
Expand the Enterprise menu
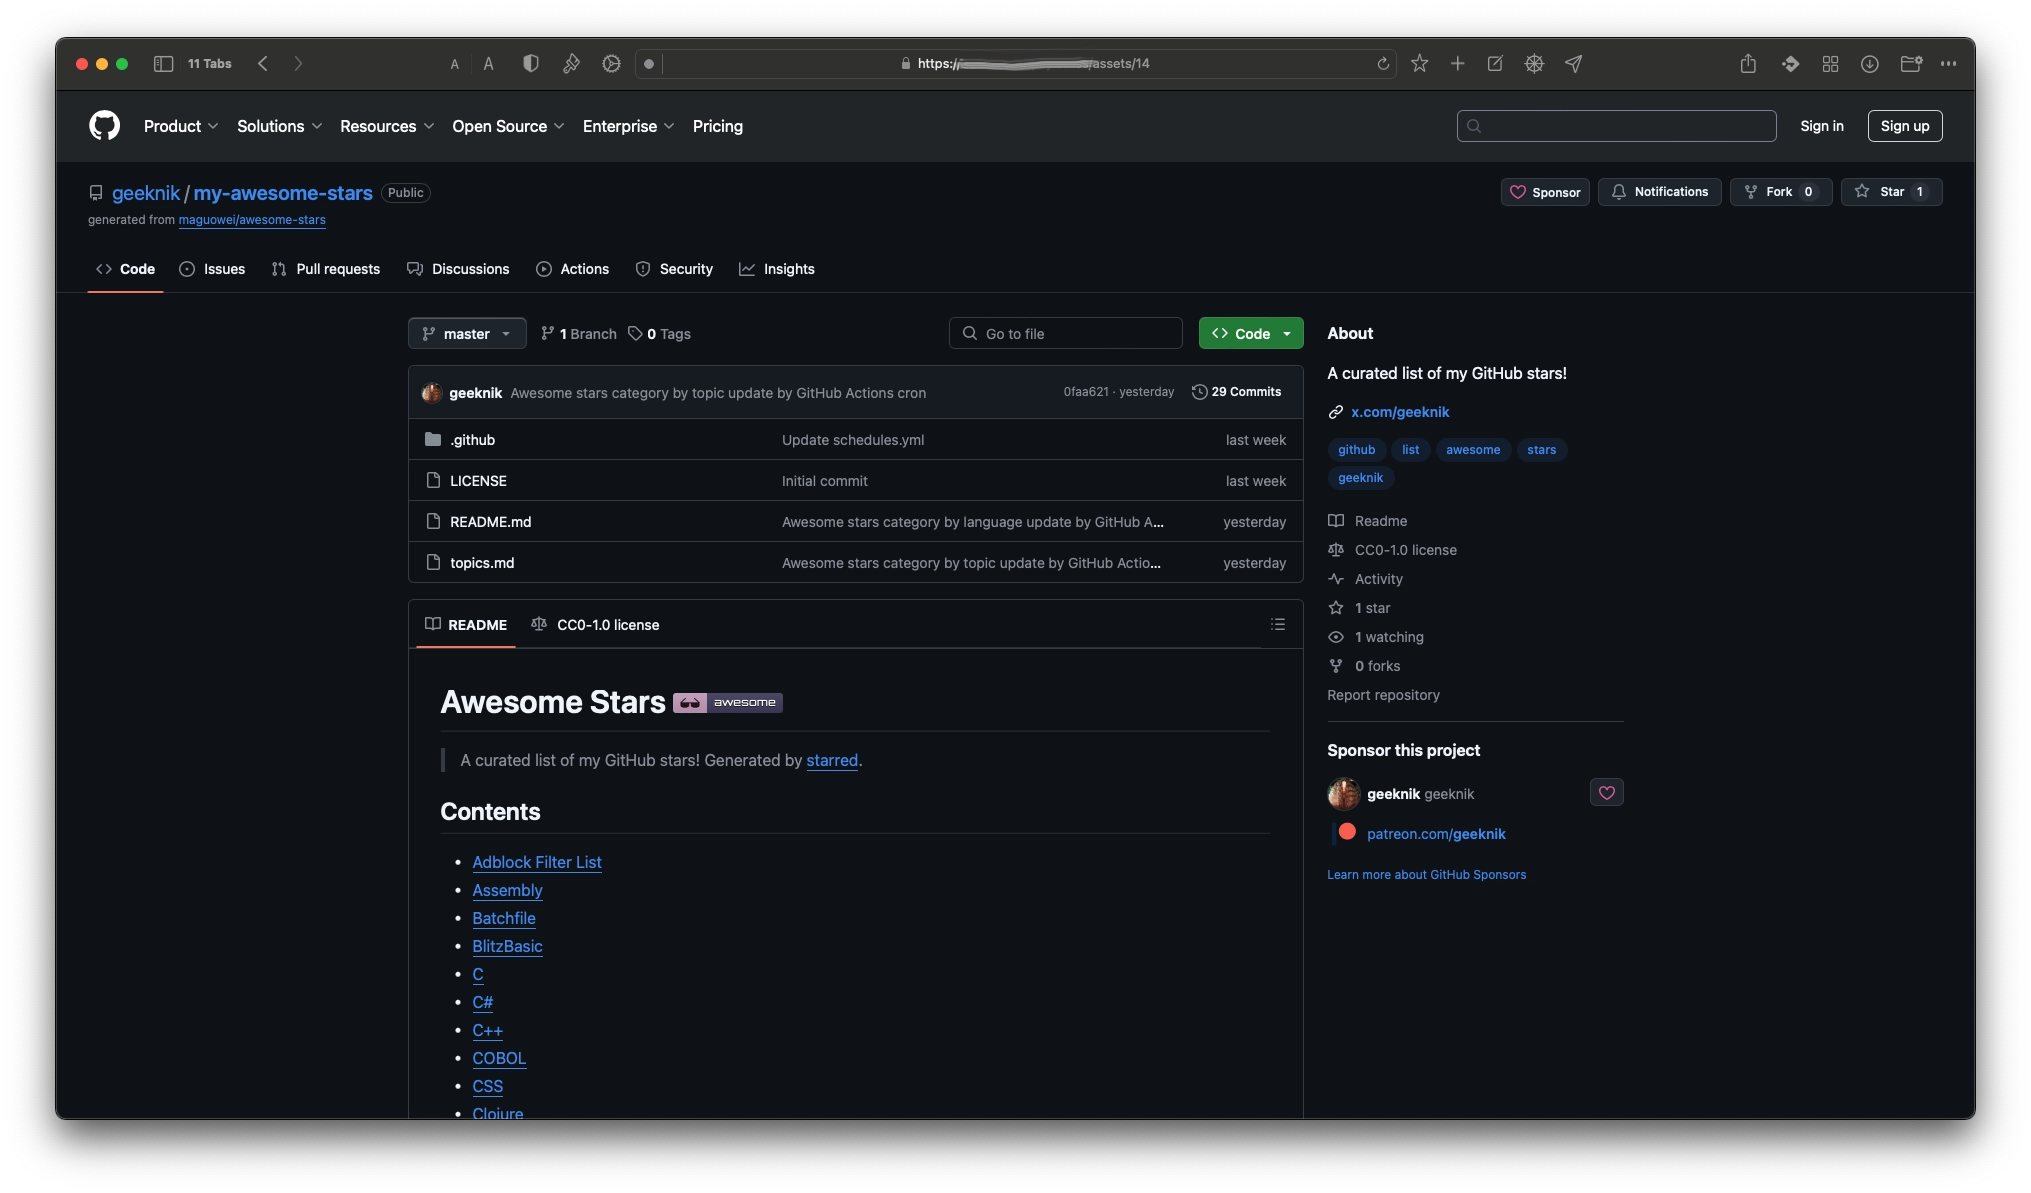628,126
